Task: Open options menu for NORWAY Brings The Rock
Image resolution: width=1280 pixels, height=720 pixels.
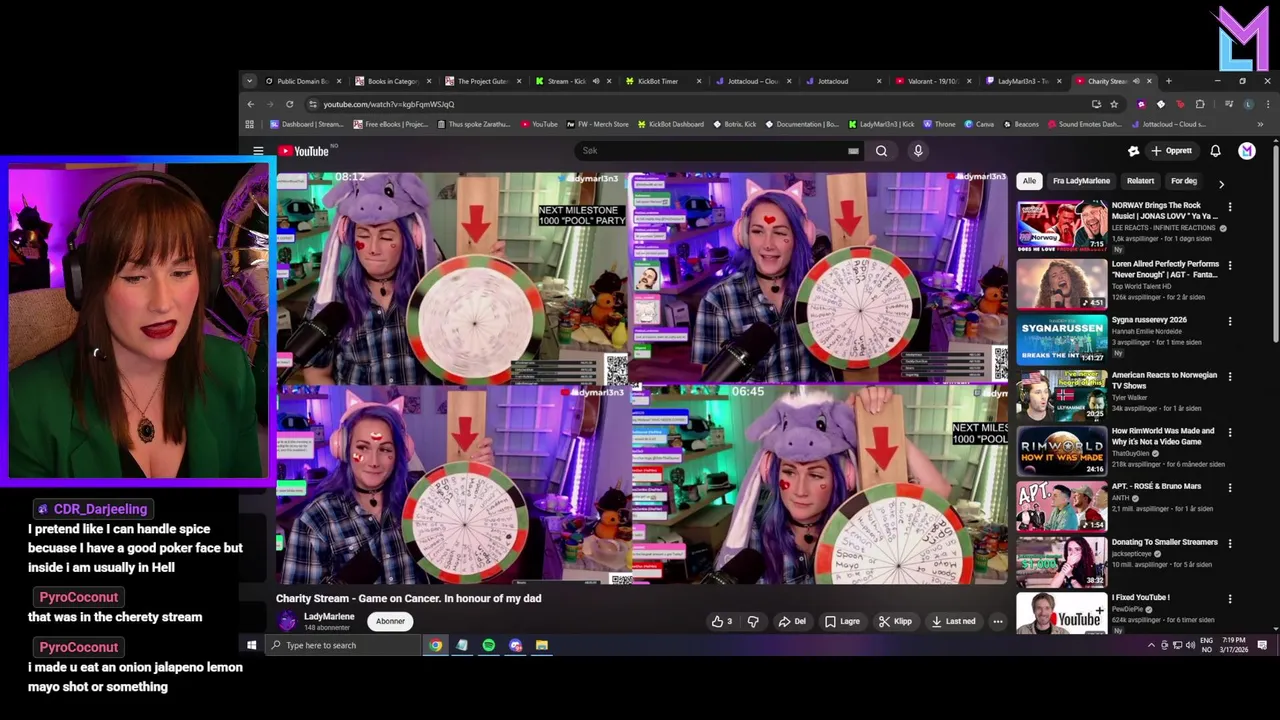Action: [x=1230, y=207]
